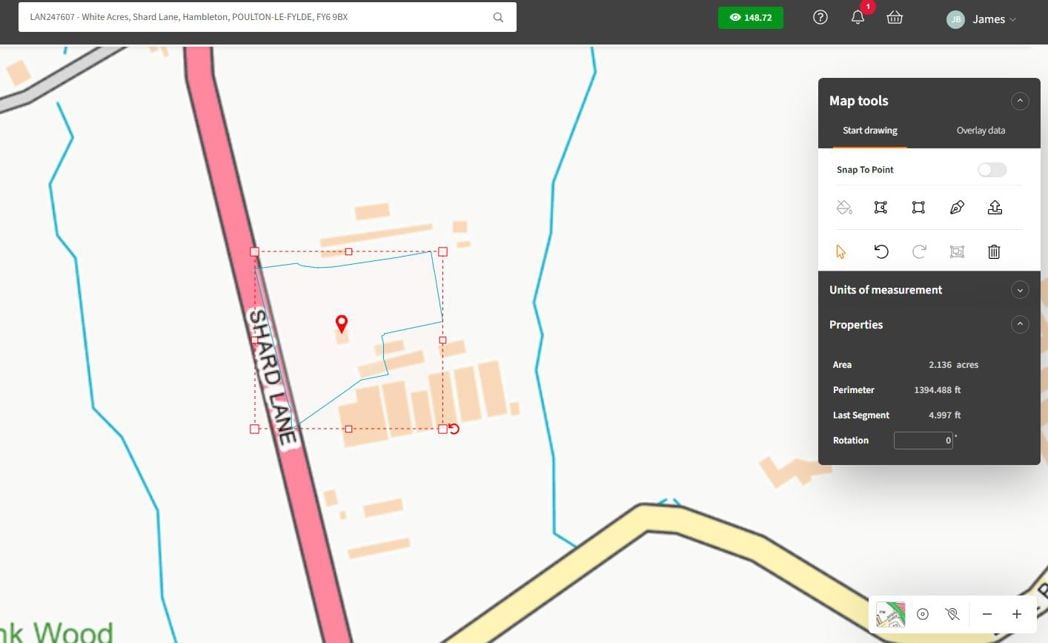Enable the Snap To Point switch
Image resolution: width=1048 pixels, height=643 pixels.
coord(991,169)
